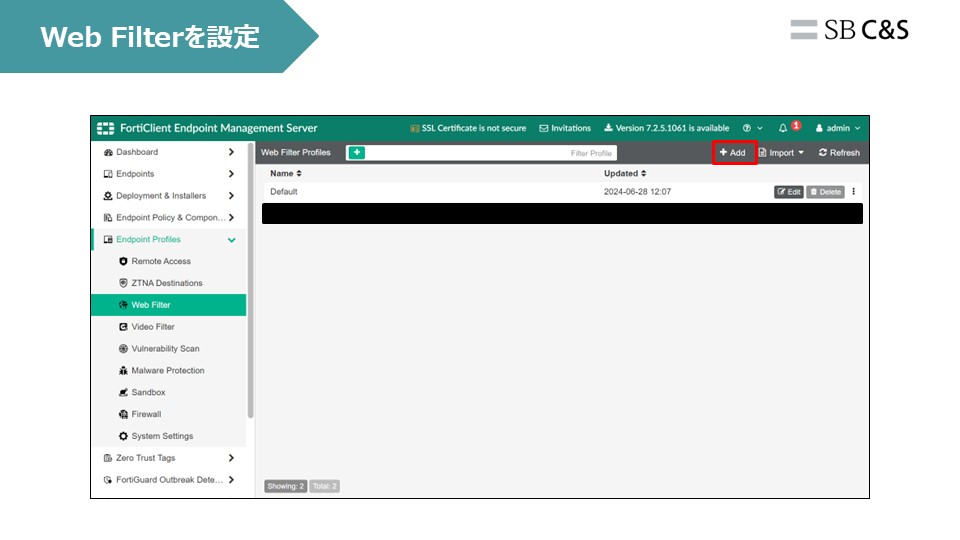Click the FortiClient EMS logo icon

pyautogui.click(x=105, y=128)
